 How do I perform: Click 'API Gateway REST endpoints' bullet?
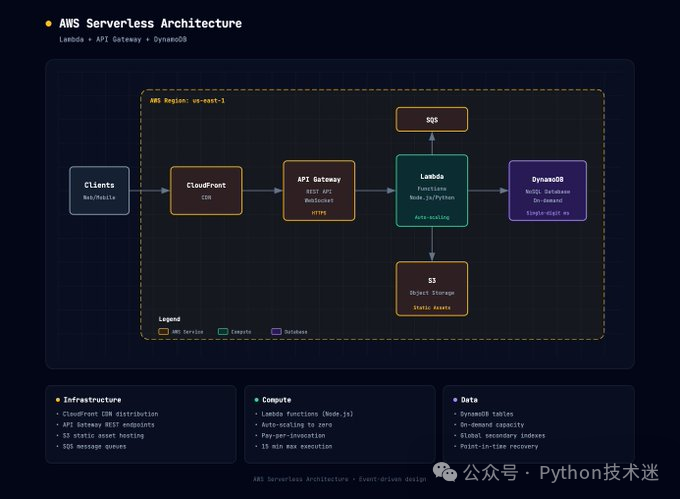[108, 425]
